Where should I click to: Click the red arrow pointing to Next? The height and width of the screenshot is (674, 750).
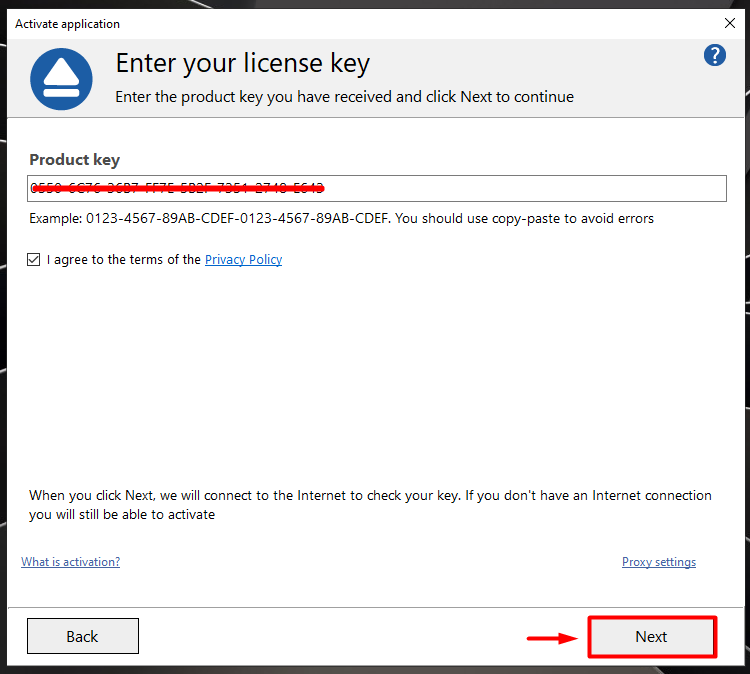point(553,638)
